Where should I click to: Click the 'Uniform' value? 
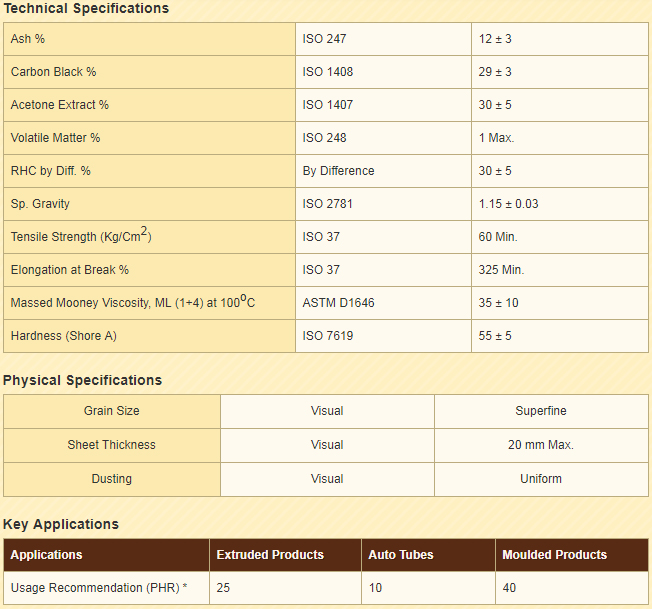541,479
